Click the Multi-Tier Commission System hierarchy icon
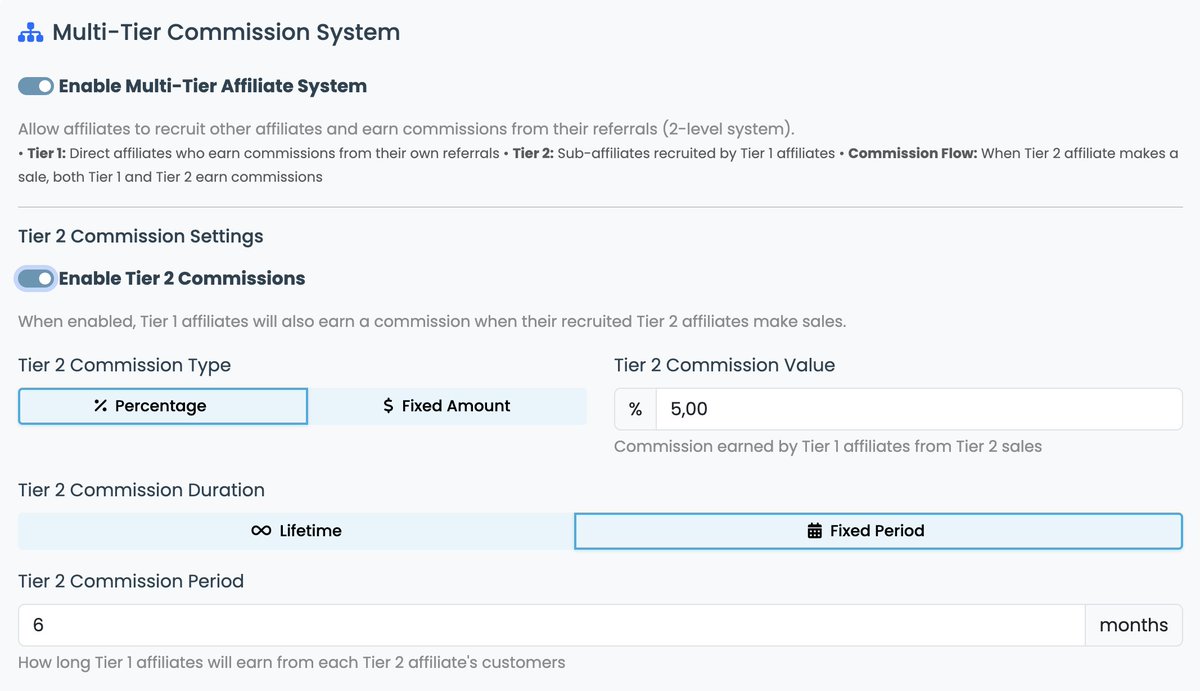Image resolution: width=1200 pixels, height=691 pixels. [x=30, y=31]
